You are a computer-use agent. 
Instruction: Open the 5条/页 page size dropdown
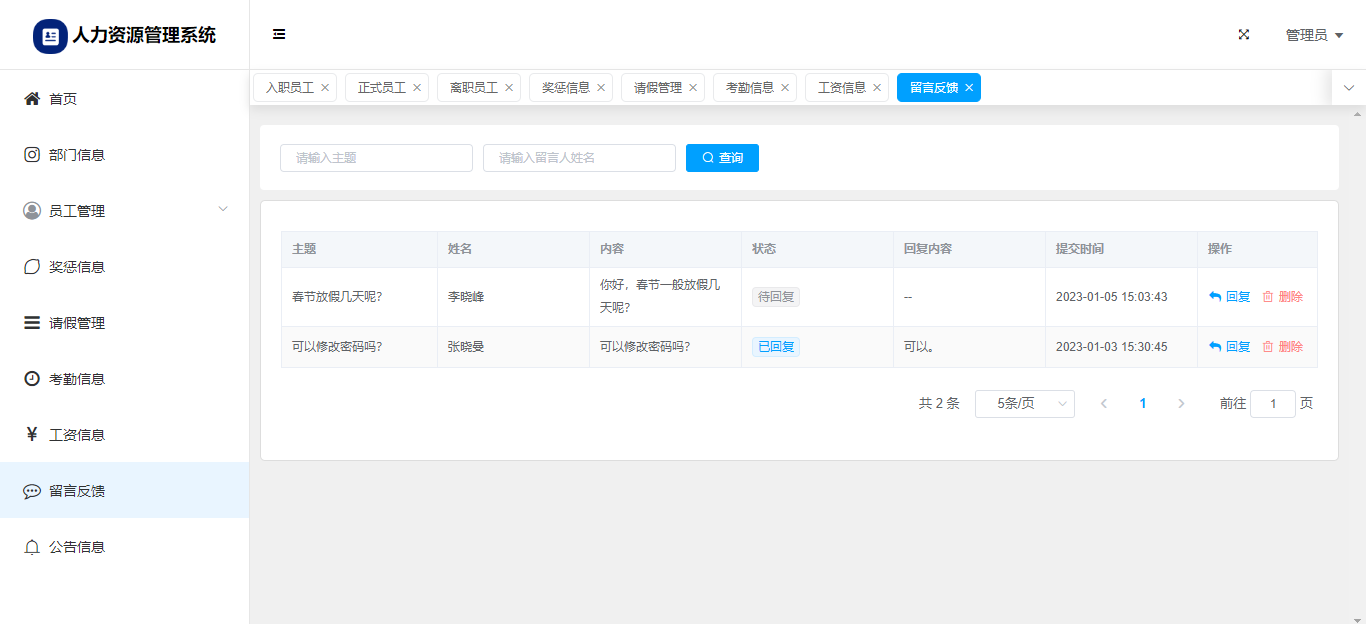(1024, 404)
